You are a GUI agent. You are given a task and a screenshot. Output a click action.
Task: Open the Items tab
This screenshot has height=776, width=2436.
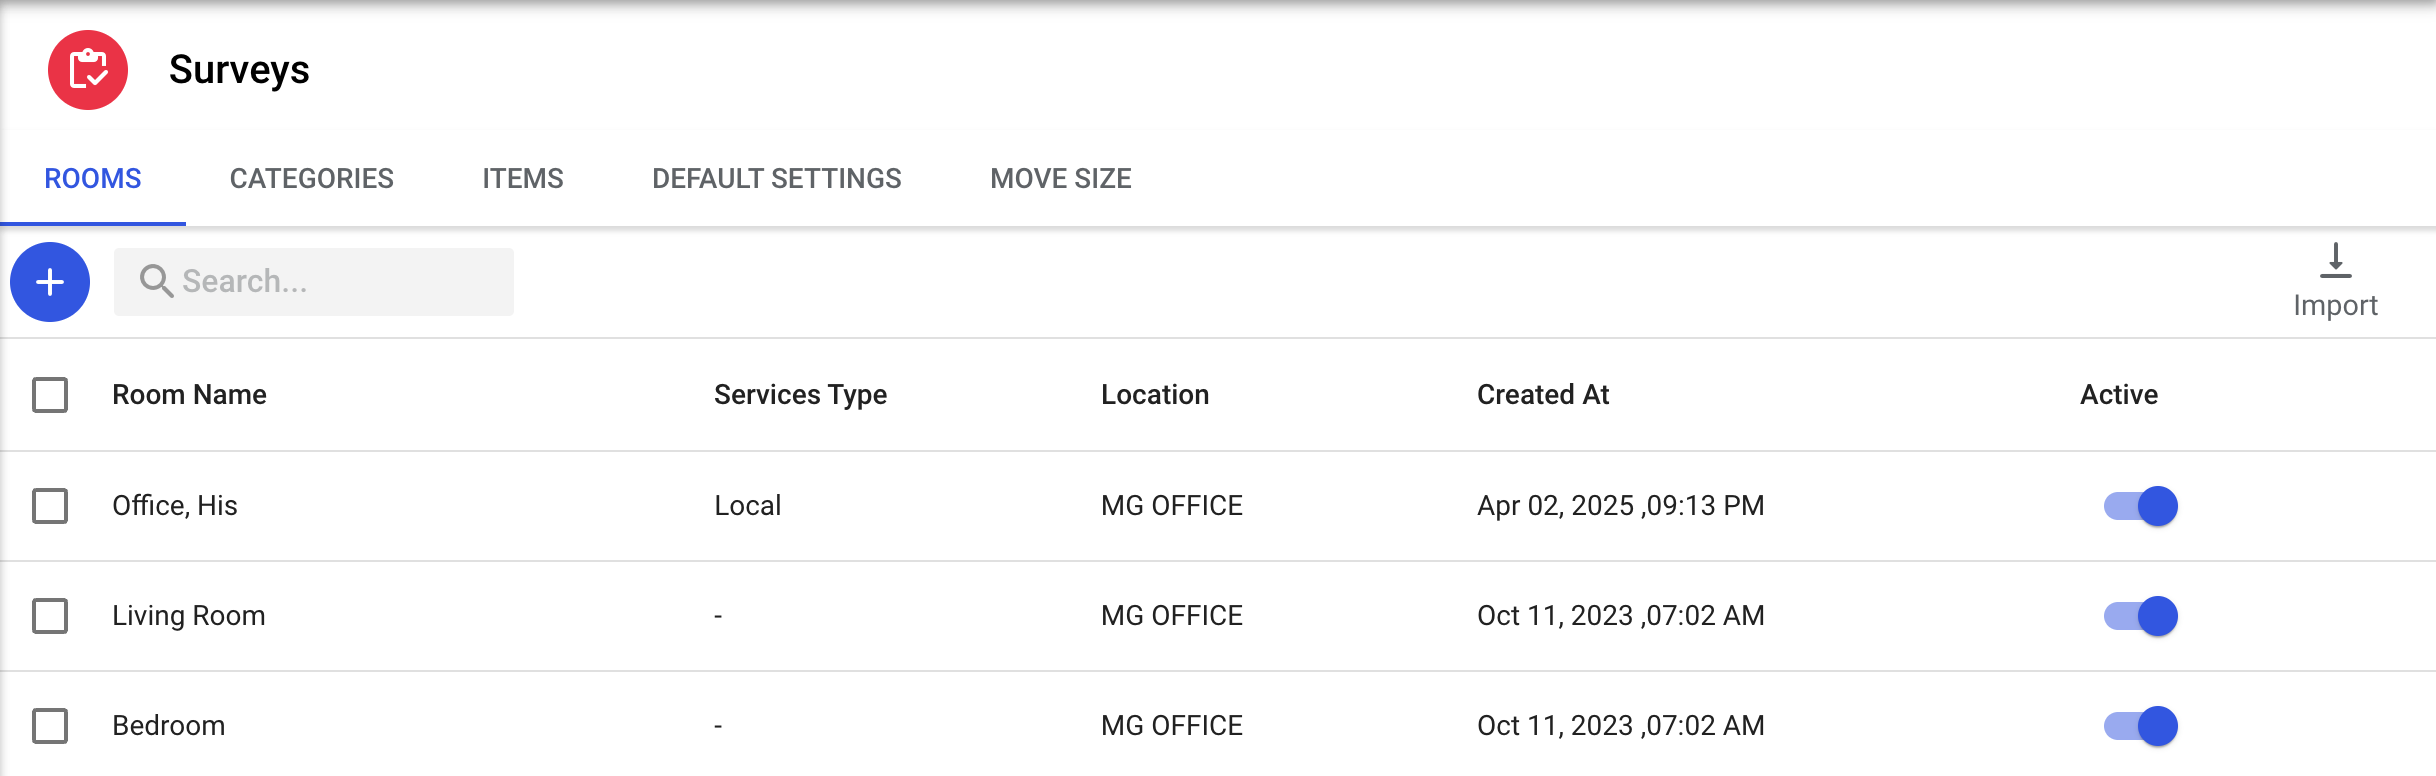[522, 178]
